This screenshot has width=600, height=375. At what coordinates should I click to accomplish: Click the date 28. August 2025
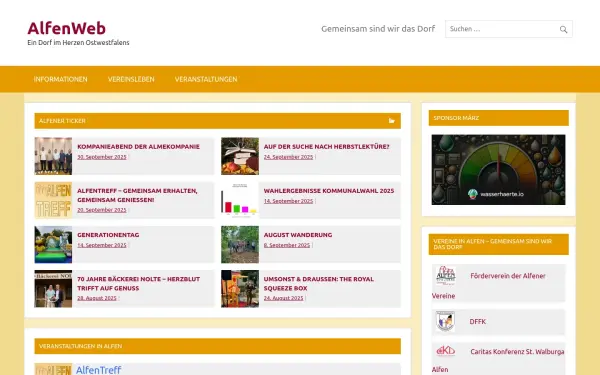click(x=97, y=298)
